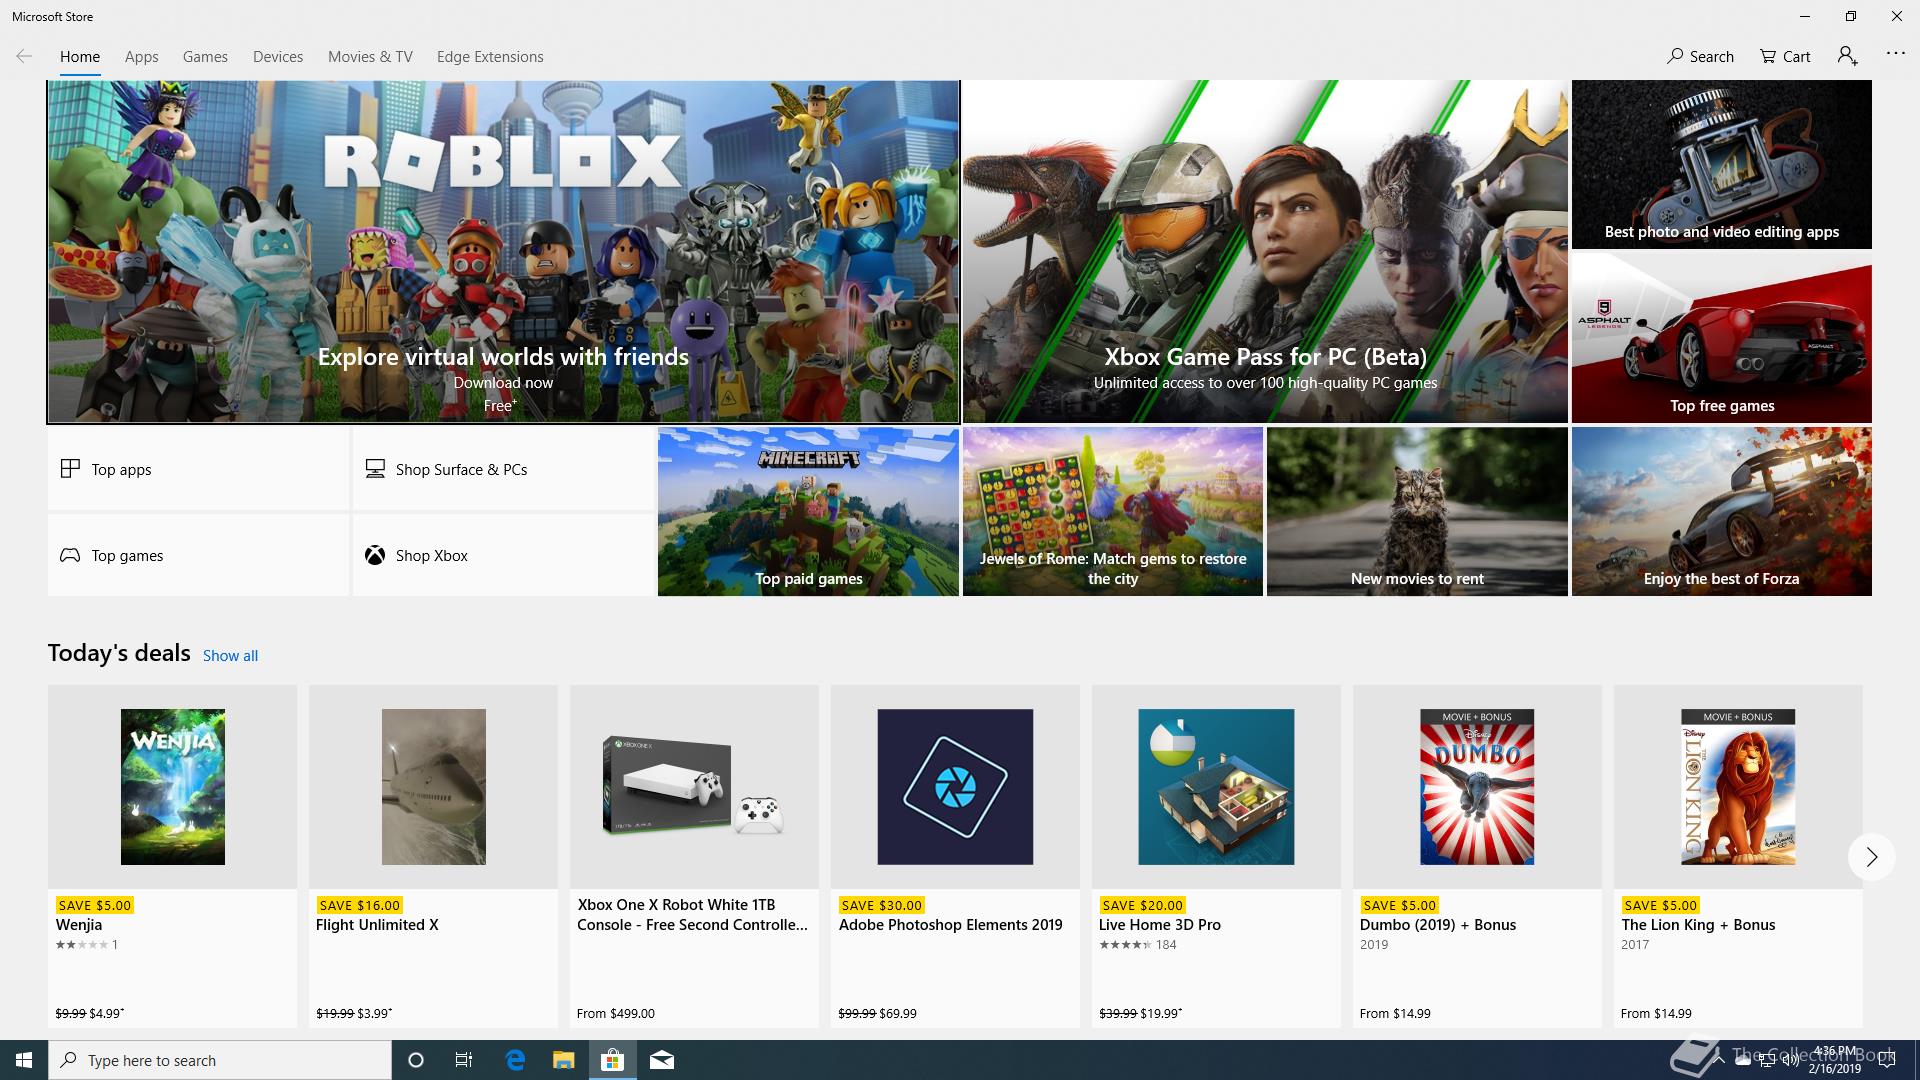
Task: Click the Top games controller icon
Action: (70, 555)
